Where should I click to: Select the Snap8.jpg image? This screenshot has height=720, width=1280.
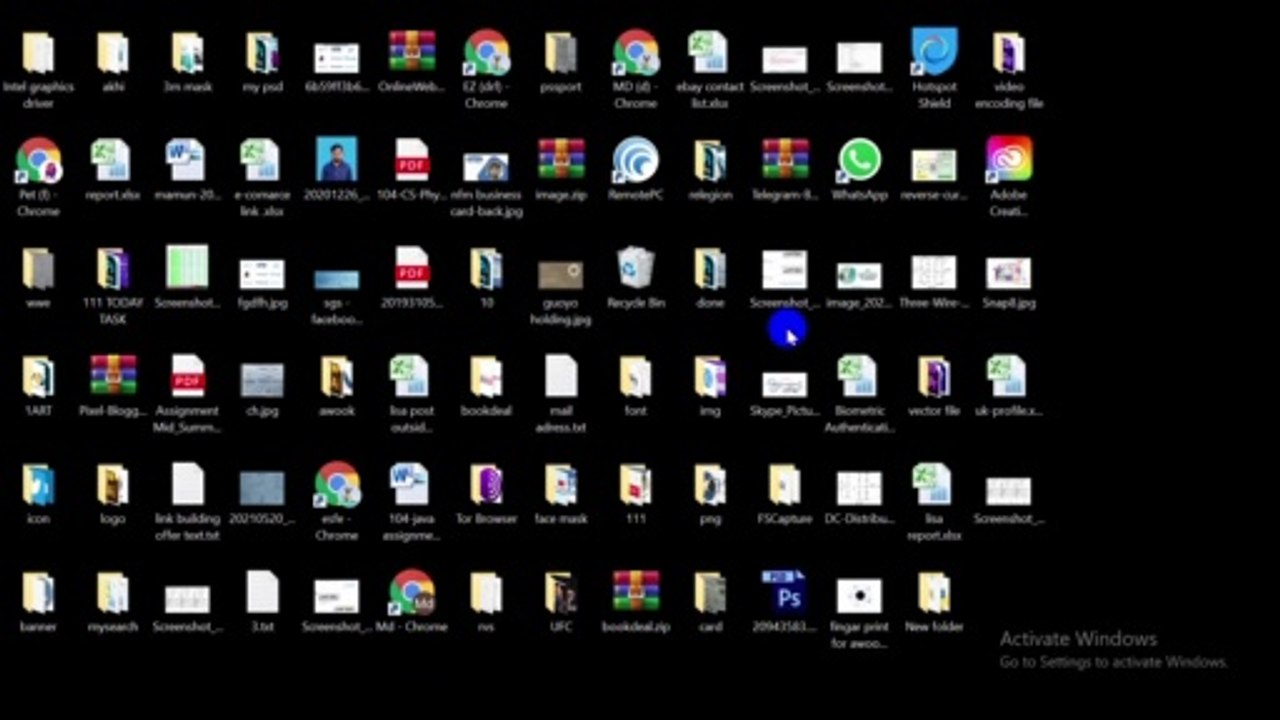1009,273
